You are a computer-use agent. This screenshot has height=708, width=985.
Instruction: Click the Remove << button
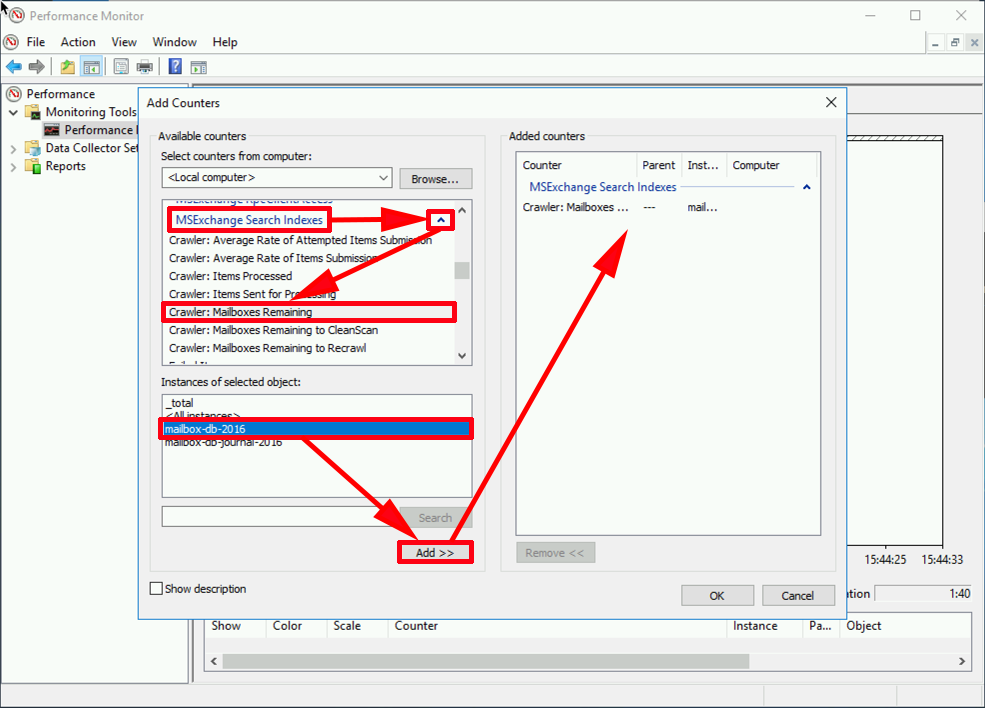pyautogui.click(x=555, y=553)
